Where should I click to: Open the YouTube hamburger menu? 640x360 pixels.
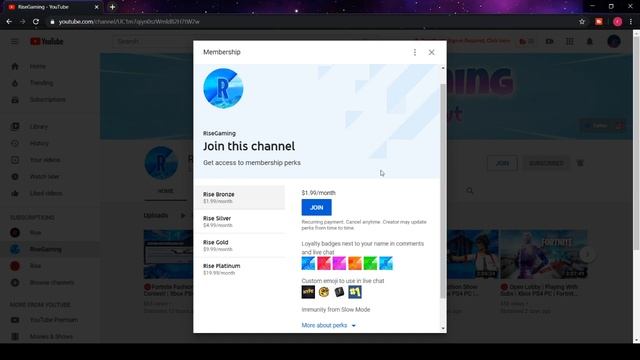click(x=14, y=41)
